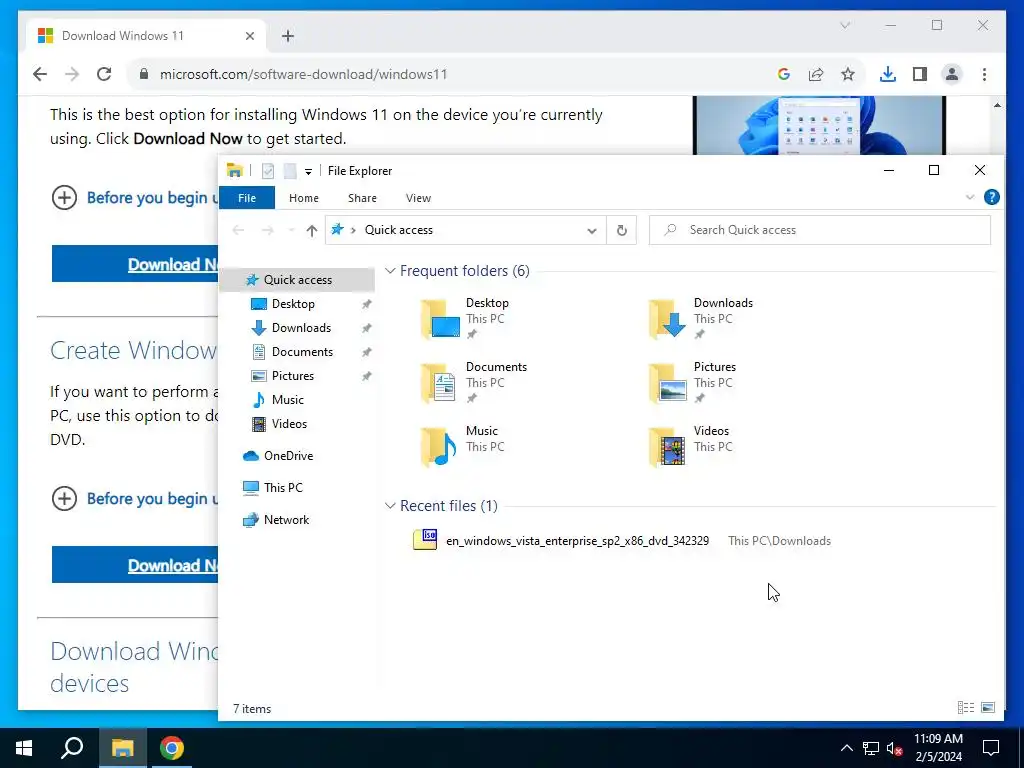1024x768 pixels.
Task: Click the Search Quick access field
Action: pos(820,230)
